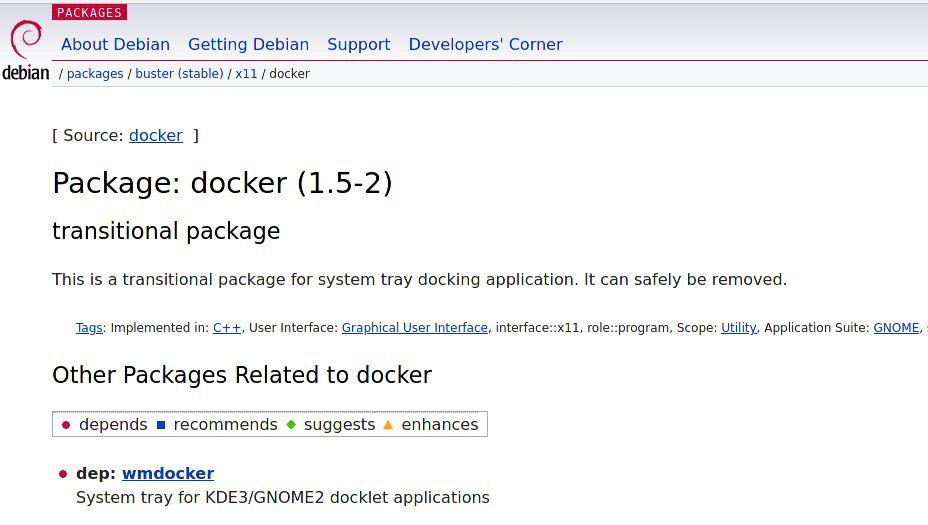Click the word enhances in the legend

(x=440, y=424)
